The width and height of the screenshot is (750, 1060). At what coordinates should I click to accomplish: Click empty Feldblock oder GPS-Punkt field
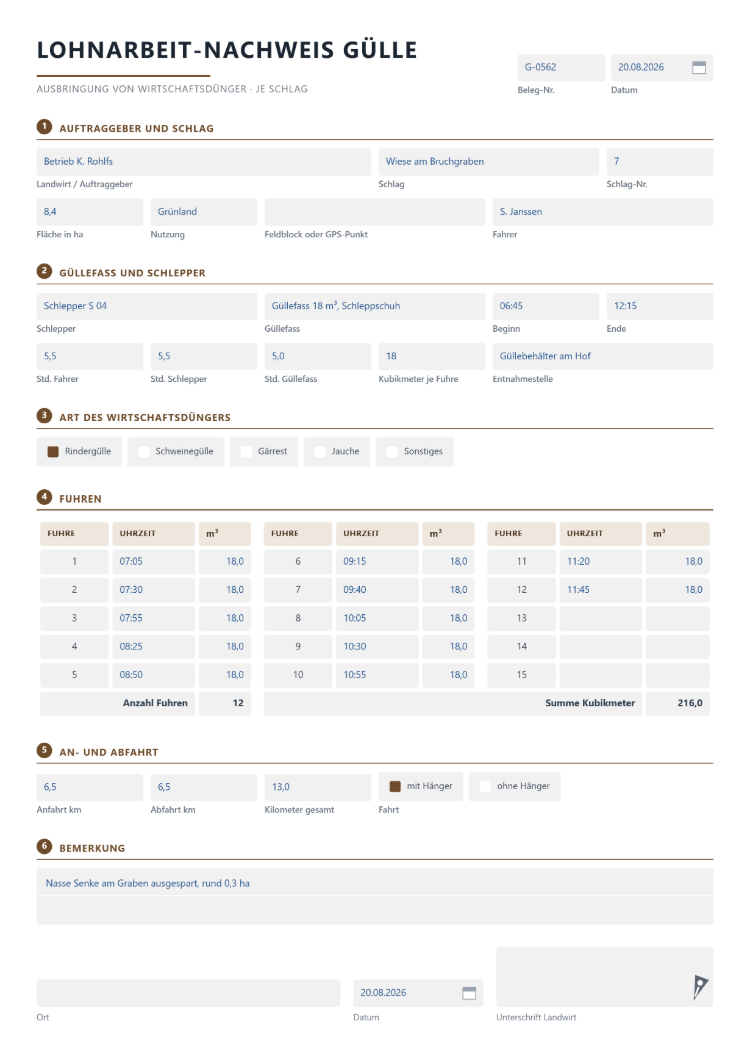375,212
